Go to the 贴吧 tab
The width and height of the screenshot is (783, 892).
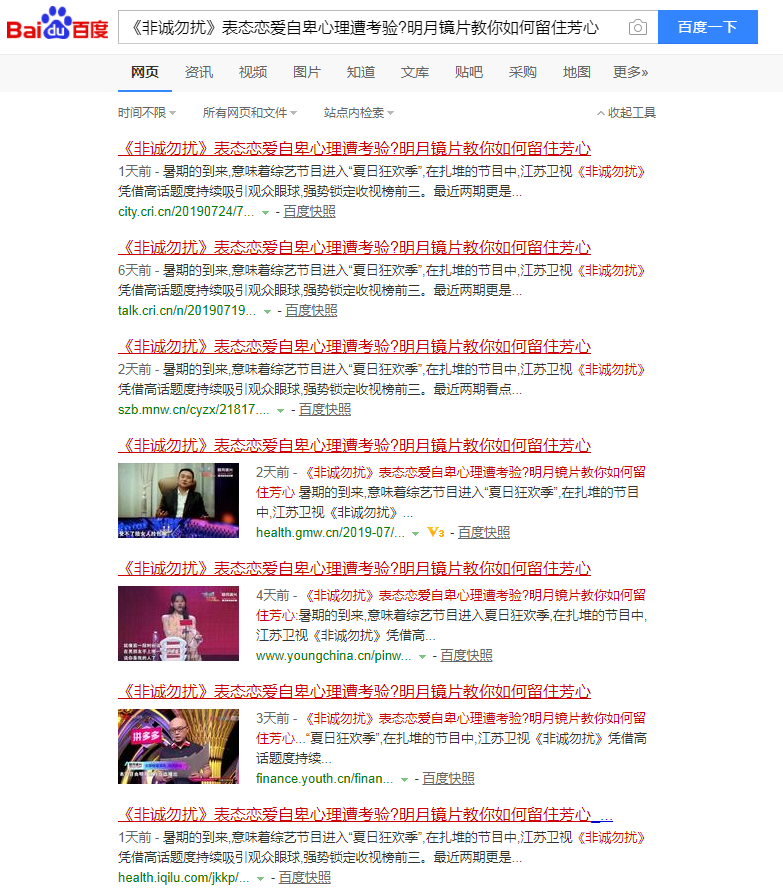469,72
